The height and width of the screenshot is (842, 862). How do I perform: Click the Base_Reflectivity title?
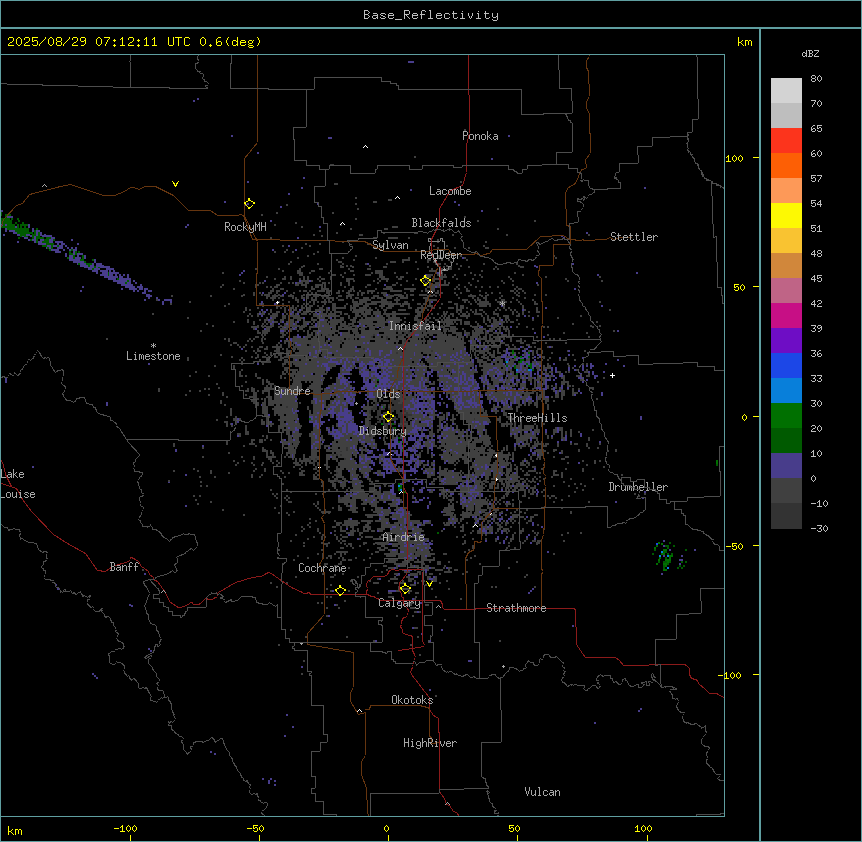pyautogui.click(x=431, y=15)
